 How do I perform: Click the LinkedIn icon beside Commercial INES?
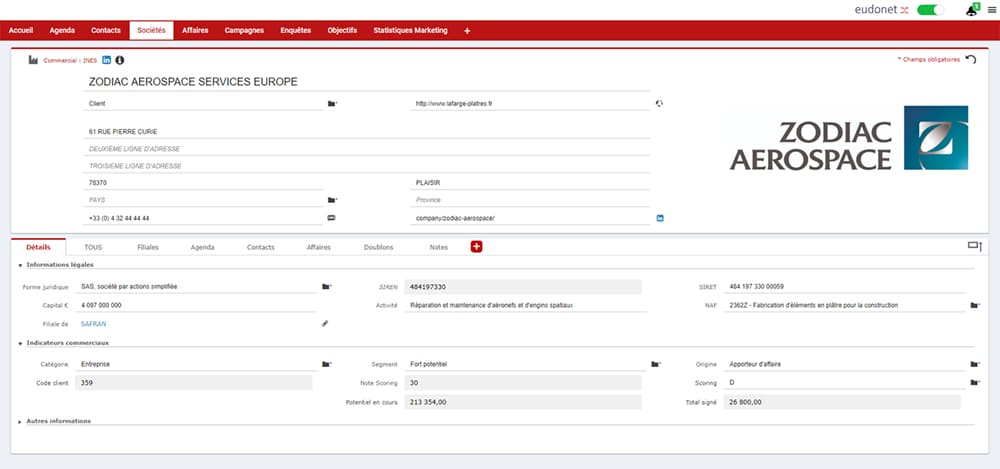coord(107,60)
